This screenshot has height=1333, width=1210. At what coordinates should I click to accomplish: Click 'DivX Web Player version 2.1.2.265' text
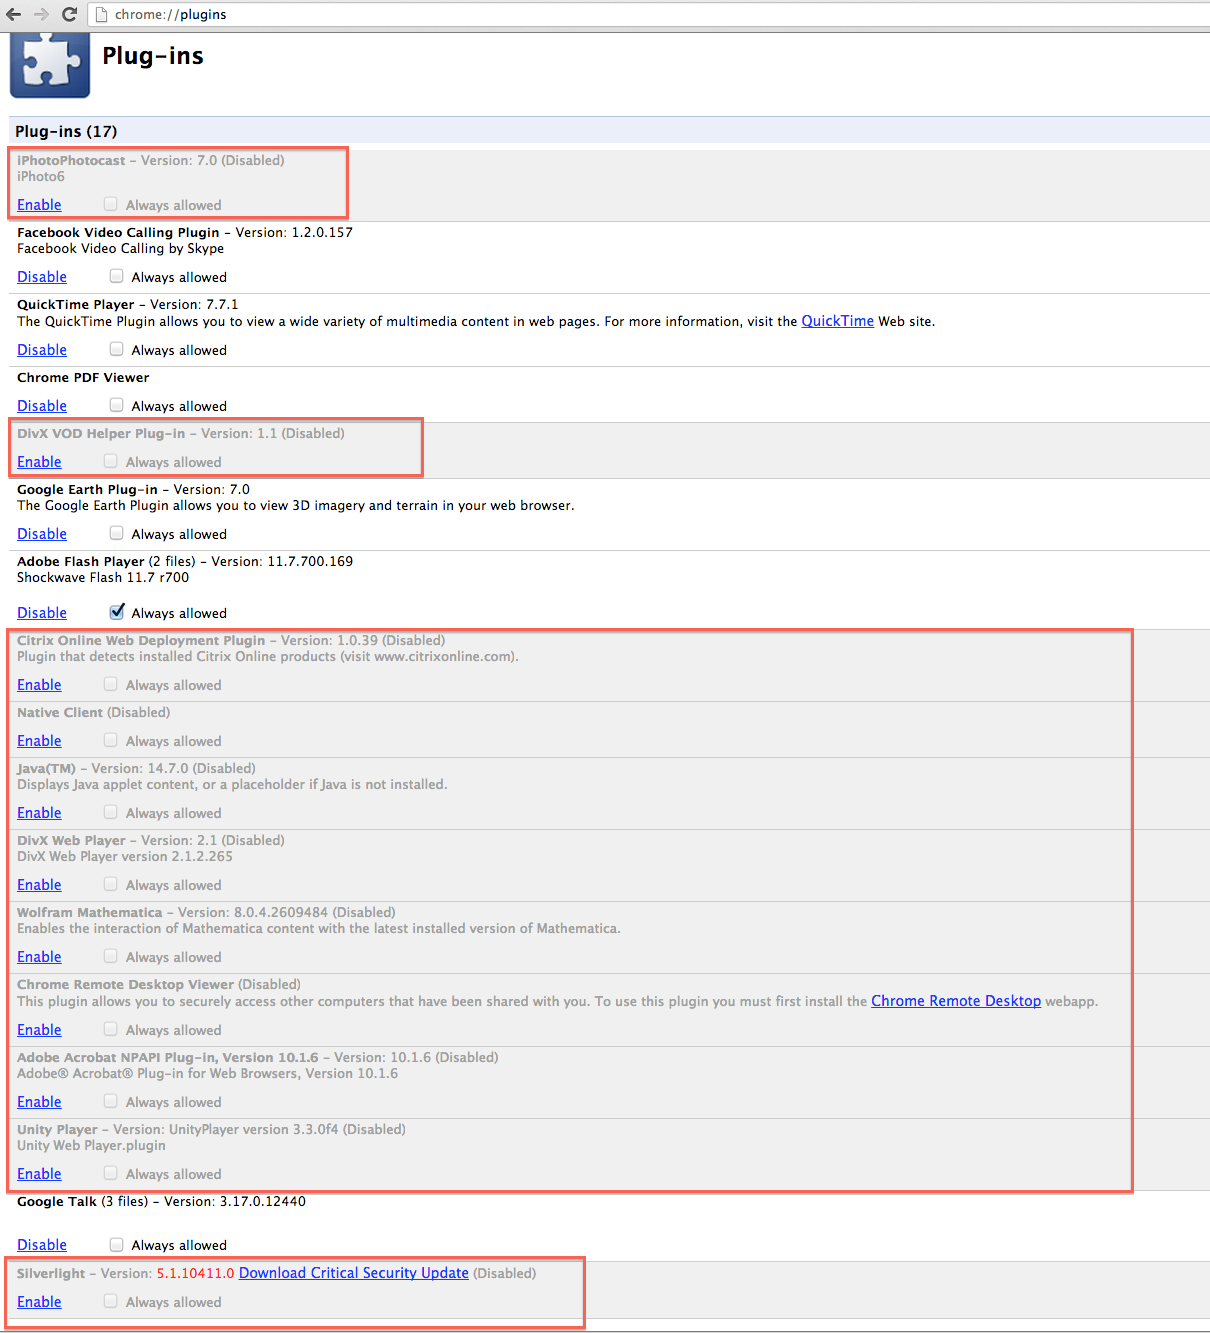pyautogui.click(x=125, y=856)
